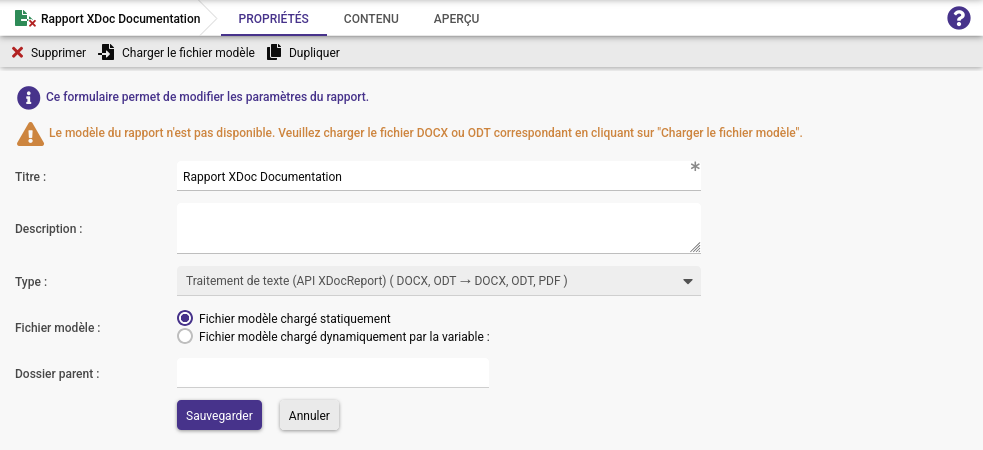Click the 'Fichier modèle :' label

click(x=58, y=327)
